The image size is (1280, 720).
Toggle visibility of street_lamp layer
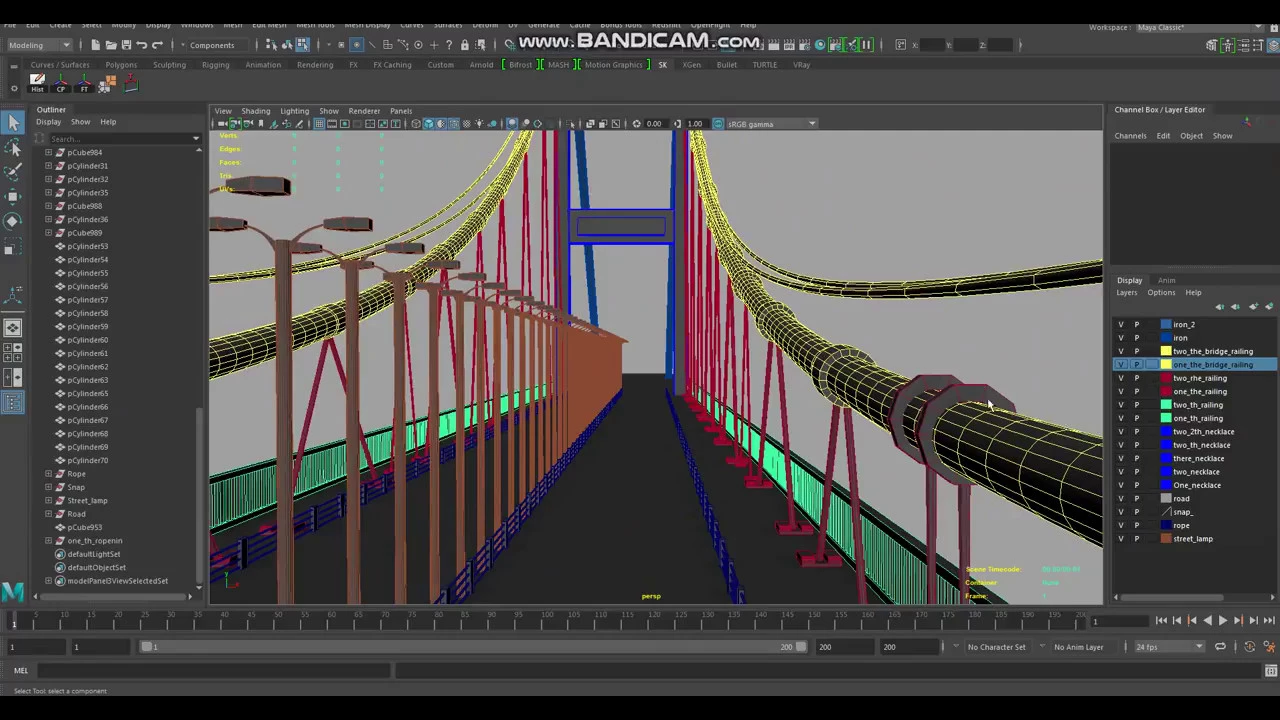click(1120, 538)
